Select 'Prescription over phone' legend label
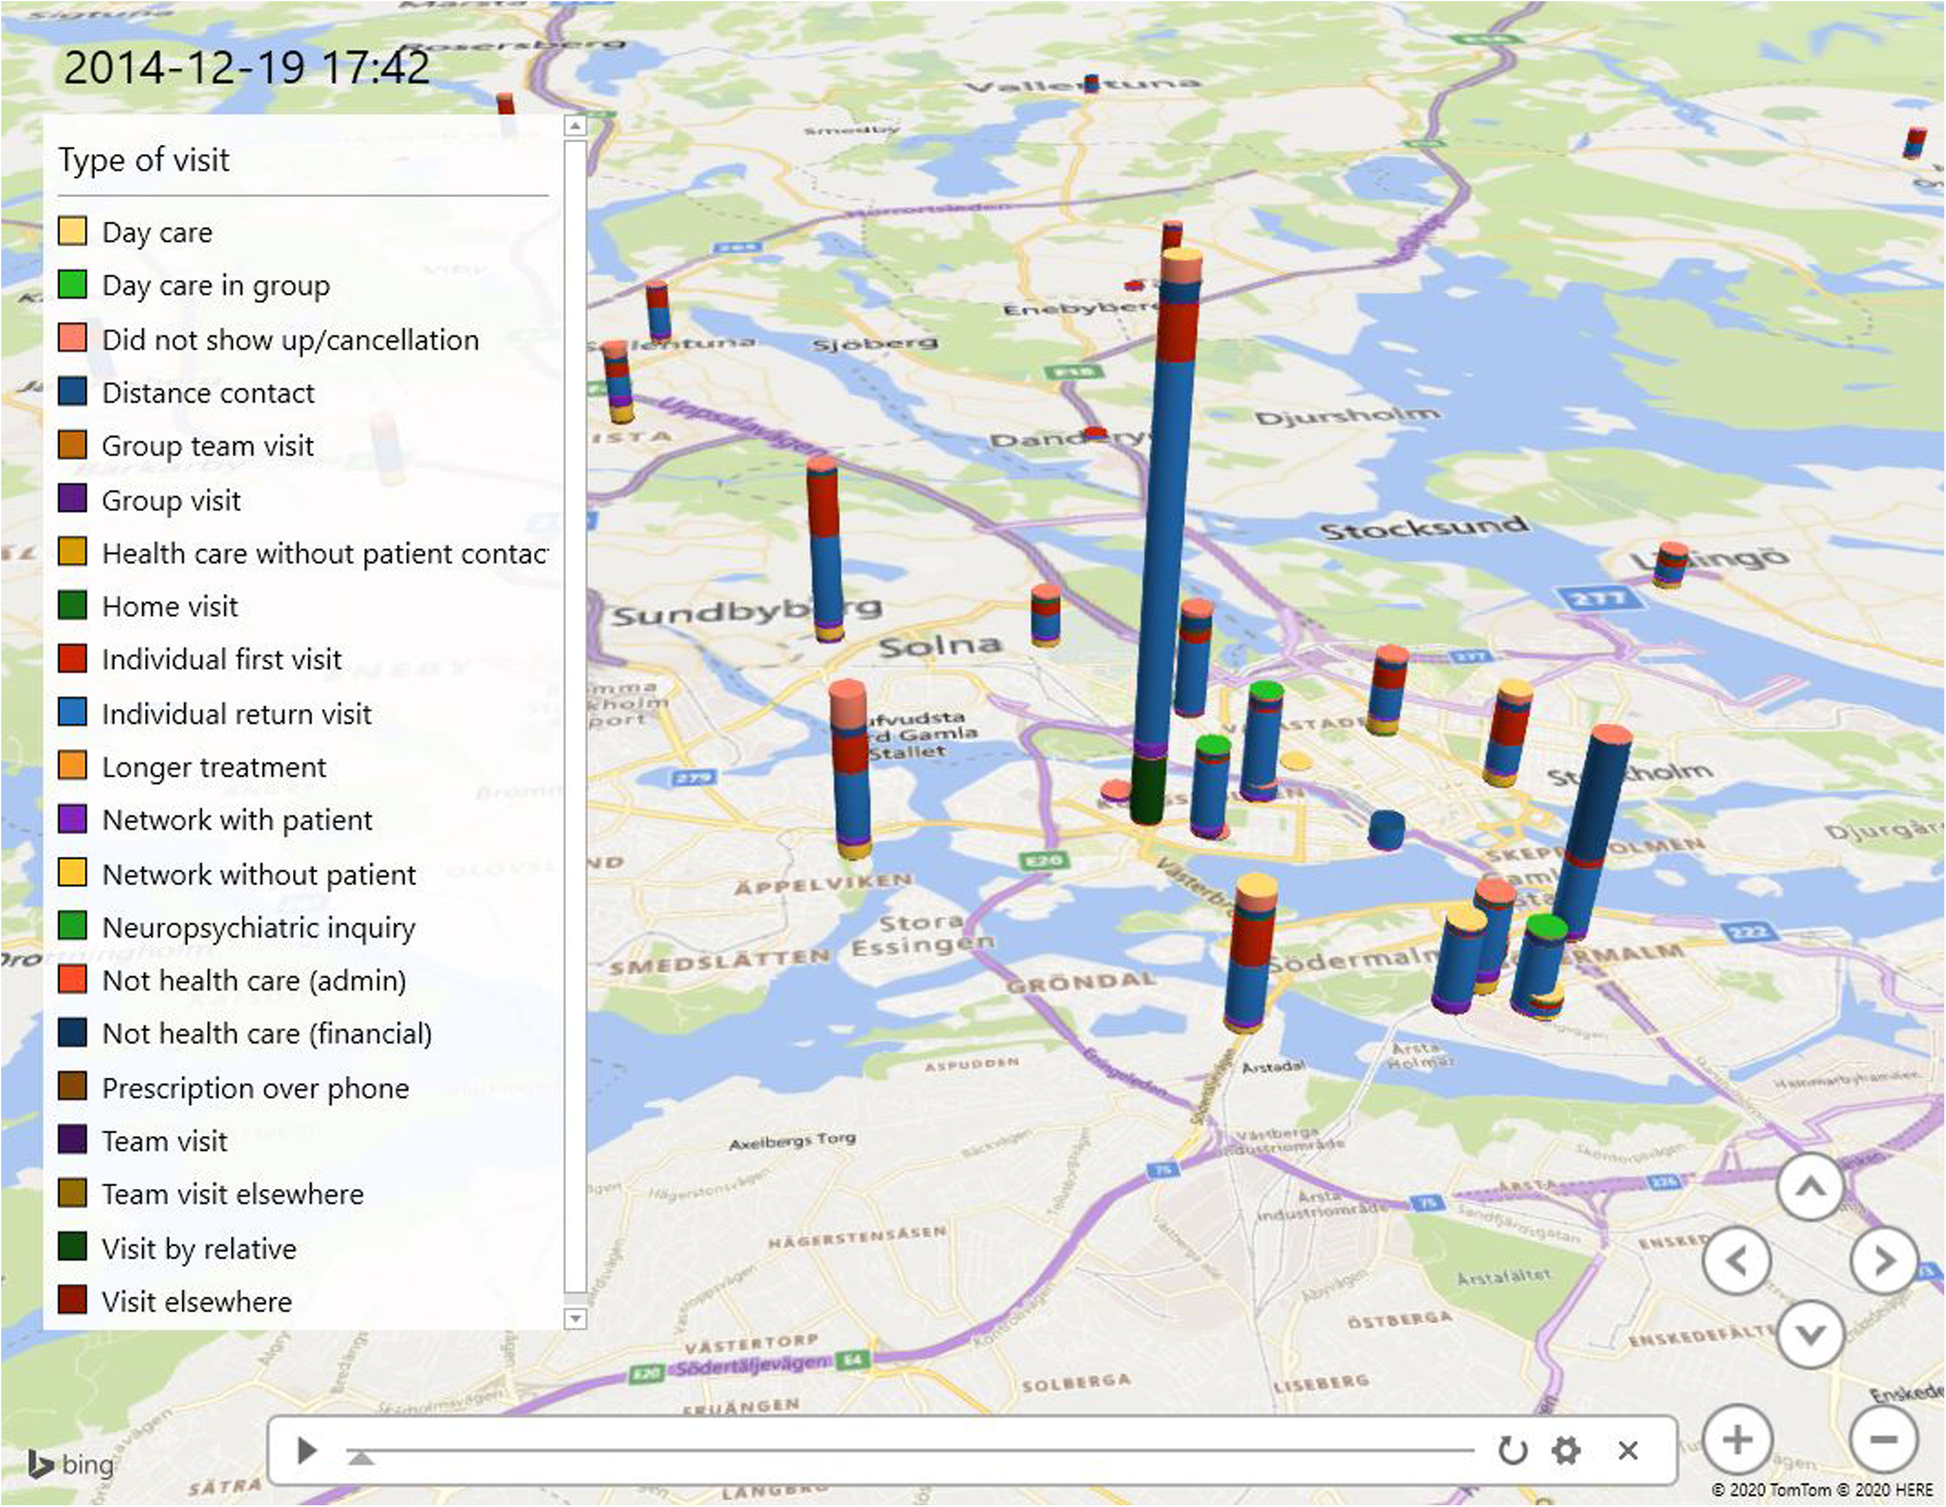Image resolution: width=1946 pixels, height=1507 pixels. click(x=256, y=1088)
